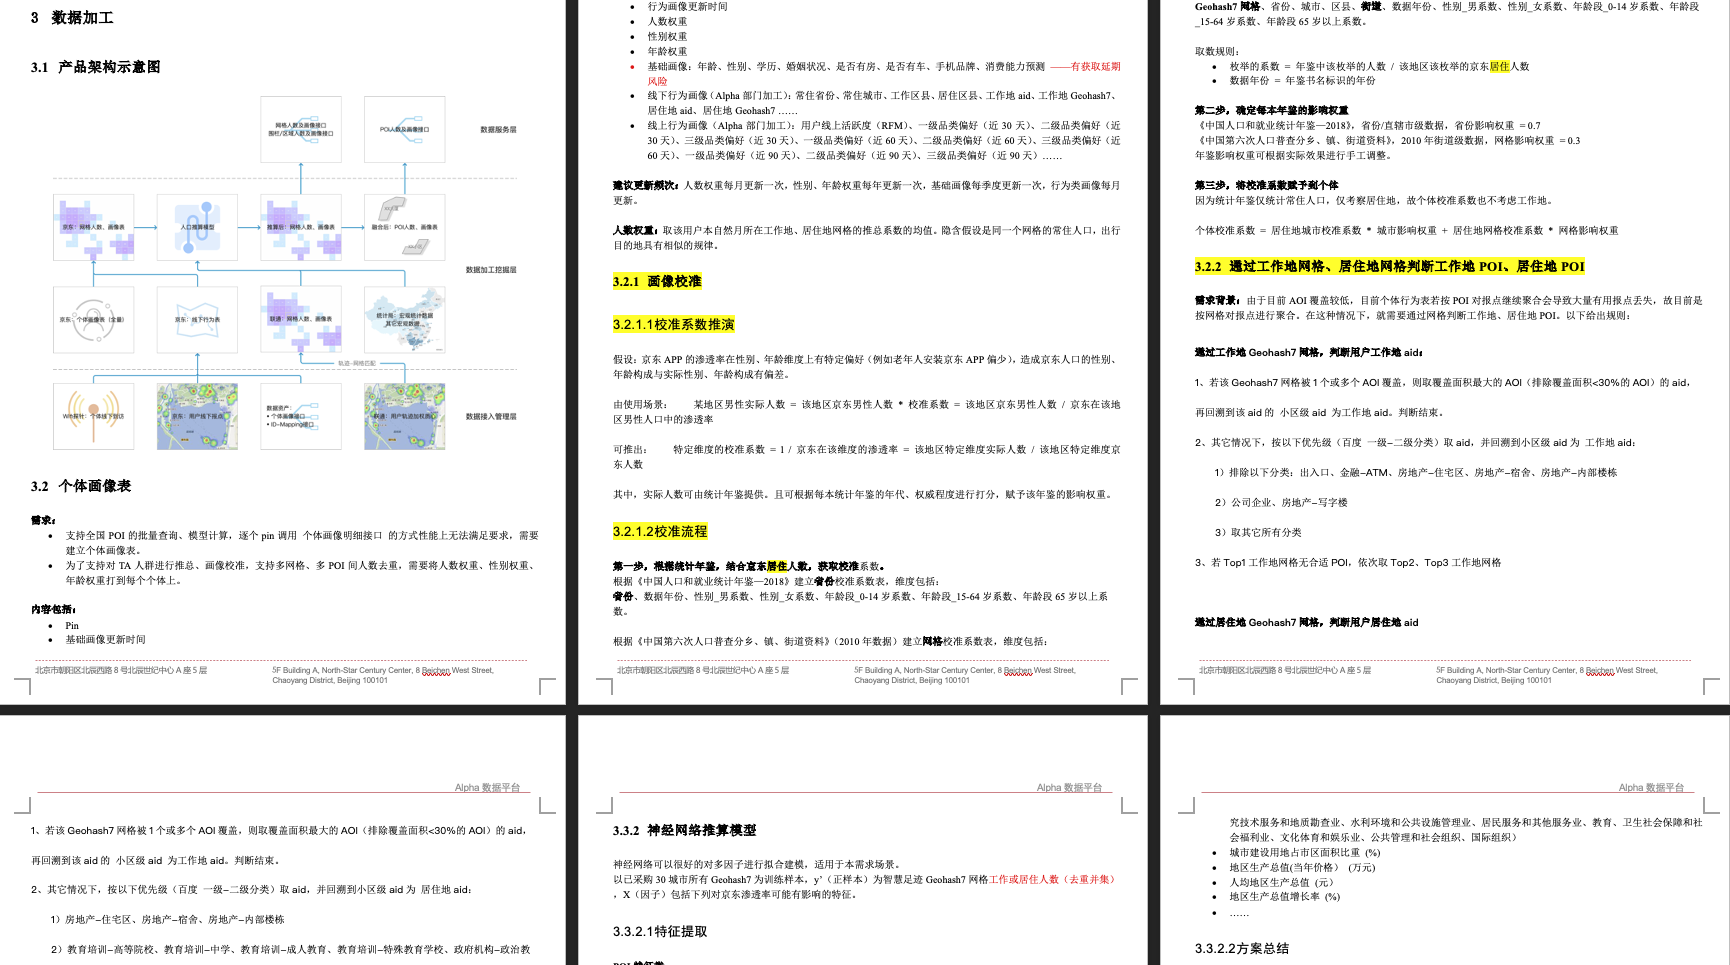Click the line starting "1）房地产-住宅区、房地产-宿舍"
Screen dimensions: 1730x965
point(167,920)
